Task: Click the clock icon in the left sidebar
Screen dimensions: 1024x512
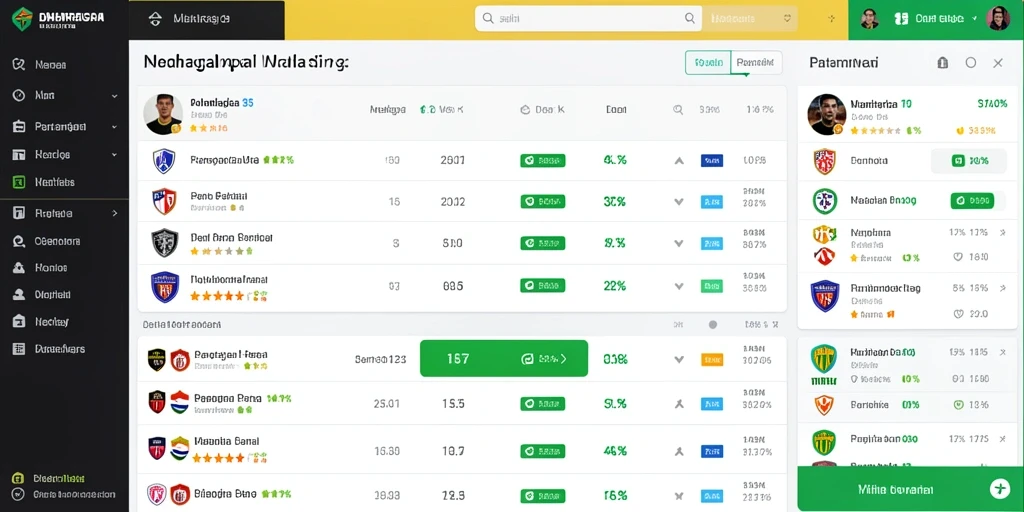Action: (19, 95)
